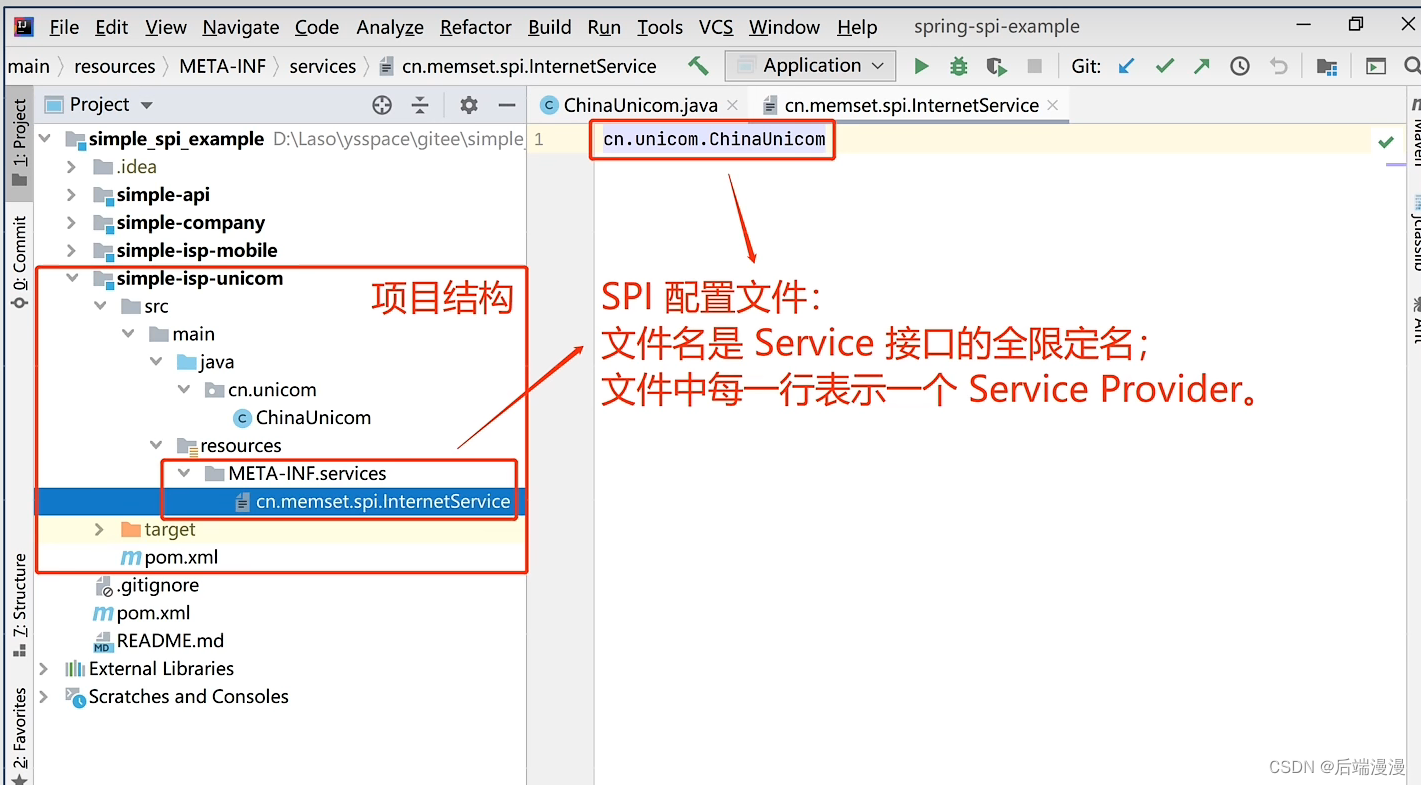Select the .gitignore file in the tree

pos(158,586)
